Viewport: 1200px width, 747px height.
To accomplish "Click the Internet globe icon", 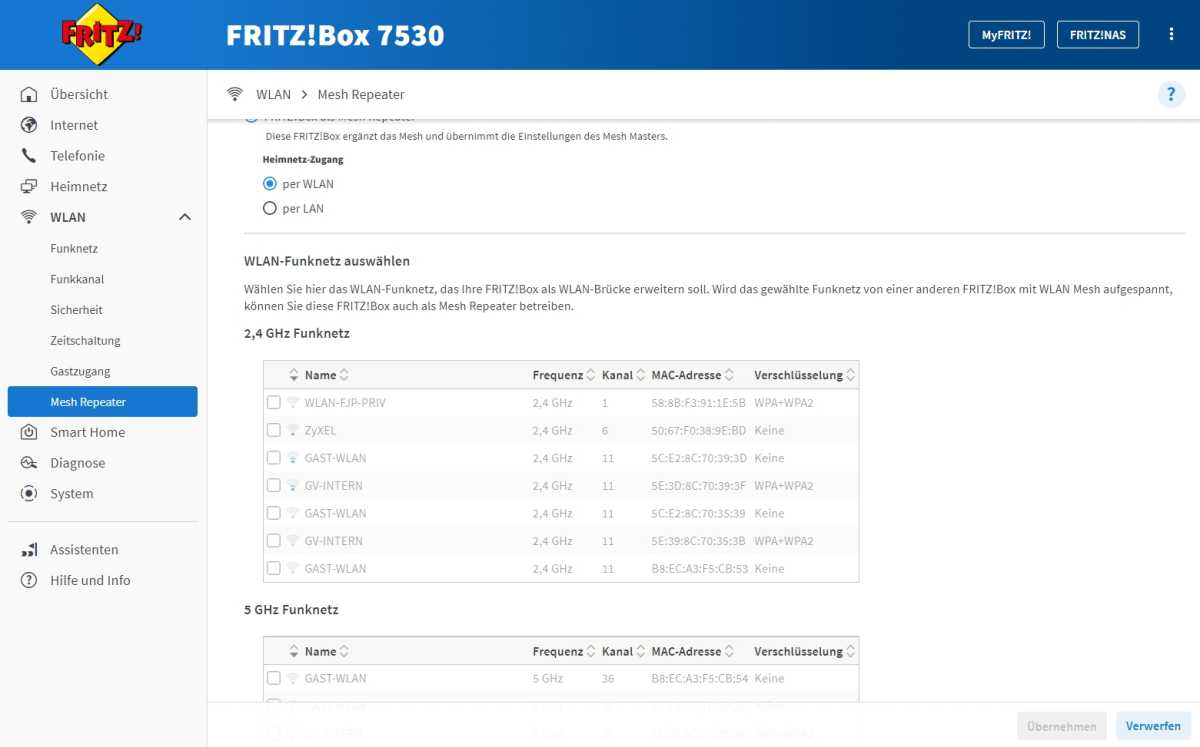I will [29, 125].
